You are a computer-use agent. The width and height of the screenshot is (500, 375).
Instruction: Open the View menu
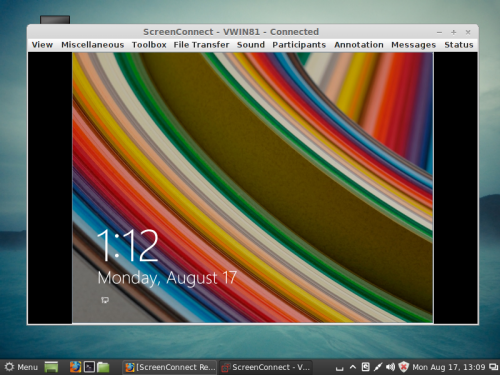click(x=42, y=45)
